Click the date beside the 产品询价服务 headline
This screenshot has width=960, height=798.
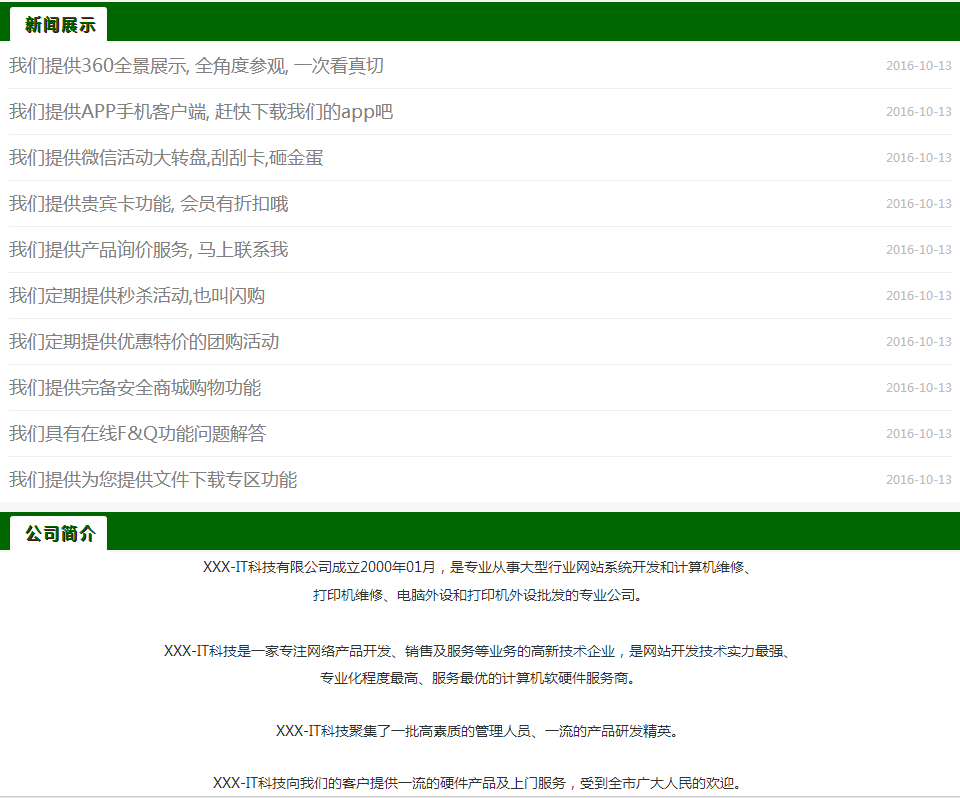pyautogui.click(x=918, y=250)
